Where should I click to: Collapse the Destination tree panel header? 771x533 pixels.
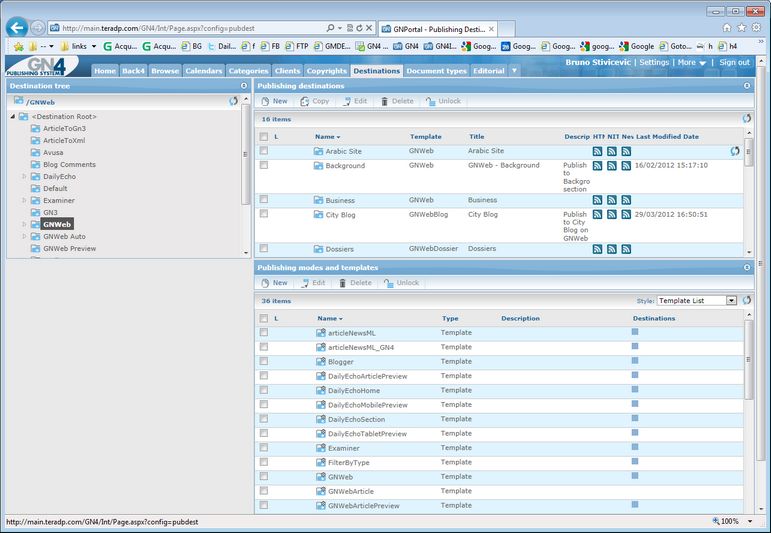coord(244,86)
